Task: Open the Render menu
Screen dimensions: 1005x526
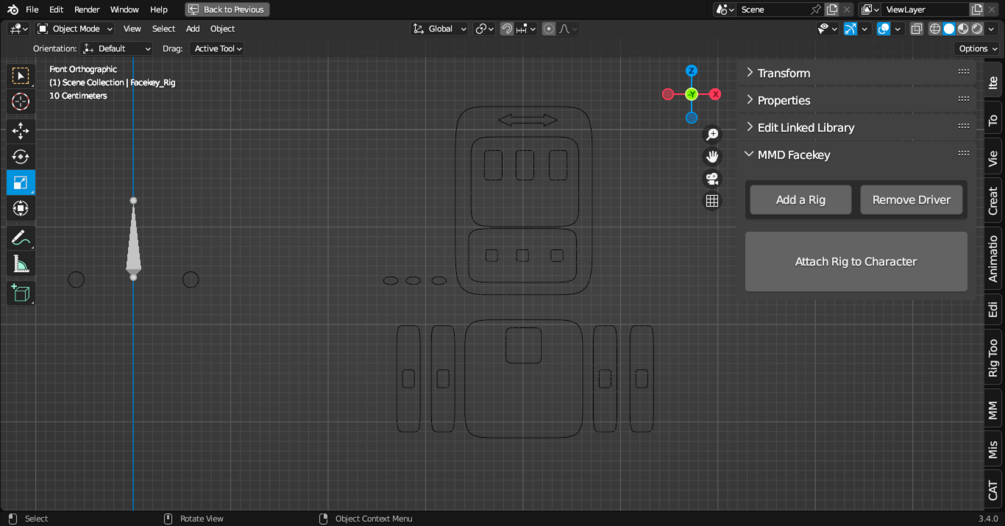Action: coord(87,10)
